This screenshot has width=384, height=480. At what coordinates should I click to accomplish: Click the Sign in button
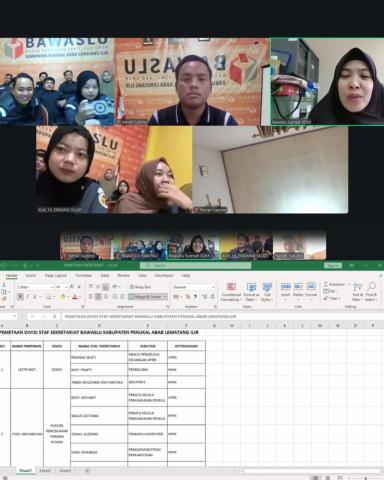pyautogui.click(x=333, y=265)
